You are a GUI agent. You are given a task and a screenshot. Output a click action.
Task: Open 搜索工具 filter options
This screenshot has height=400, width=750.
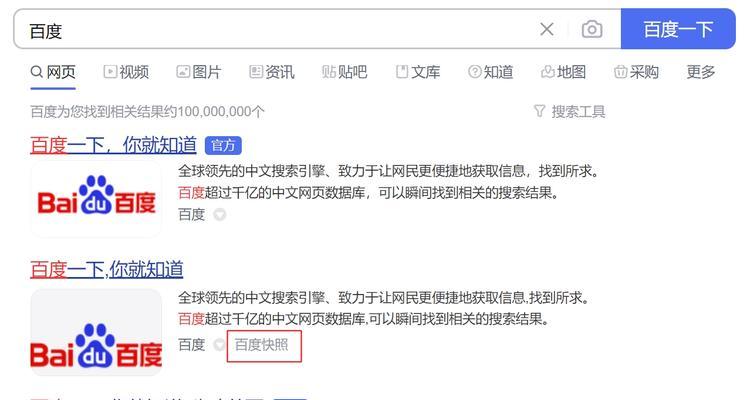(x=569, y=111)
